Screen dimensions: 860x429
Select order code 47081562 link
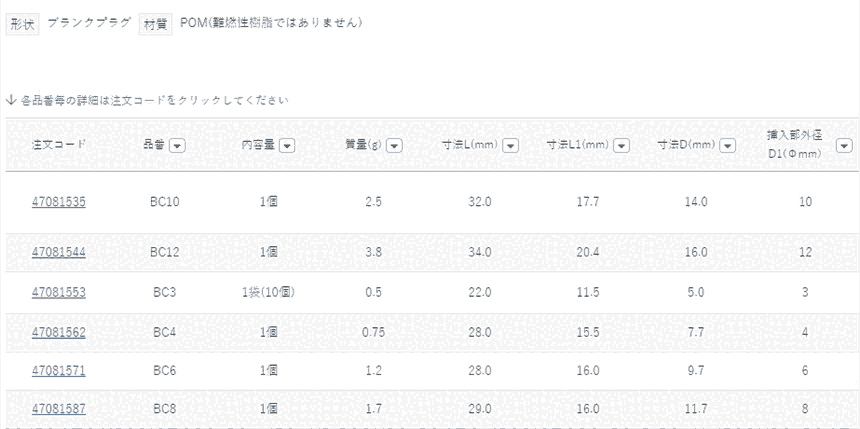click(59, 332)
